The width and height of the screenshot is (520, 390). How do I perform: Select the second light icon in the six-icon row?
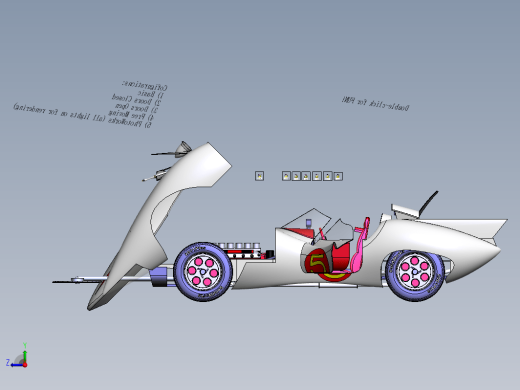coord(296,176)
